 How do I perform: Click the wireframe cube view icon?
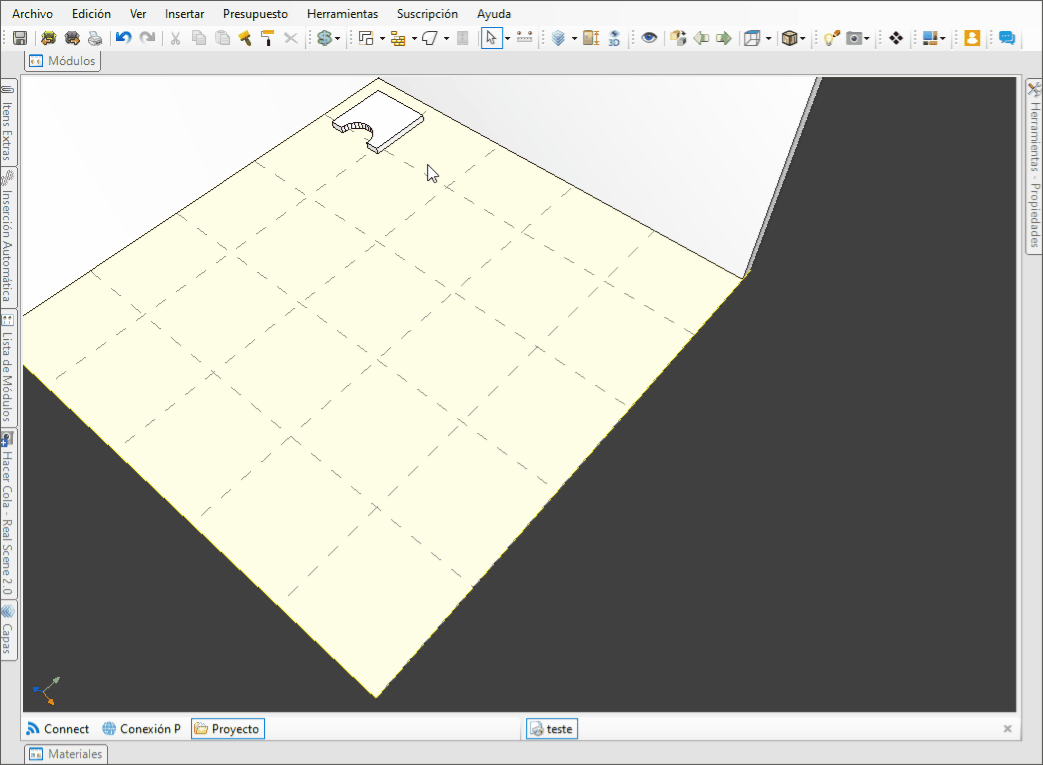tap(752, 38)
